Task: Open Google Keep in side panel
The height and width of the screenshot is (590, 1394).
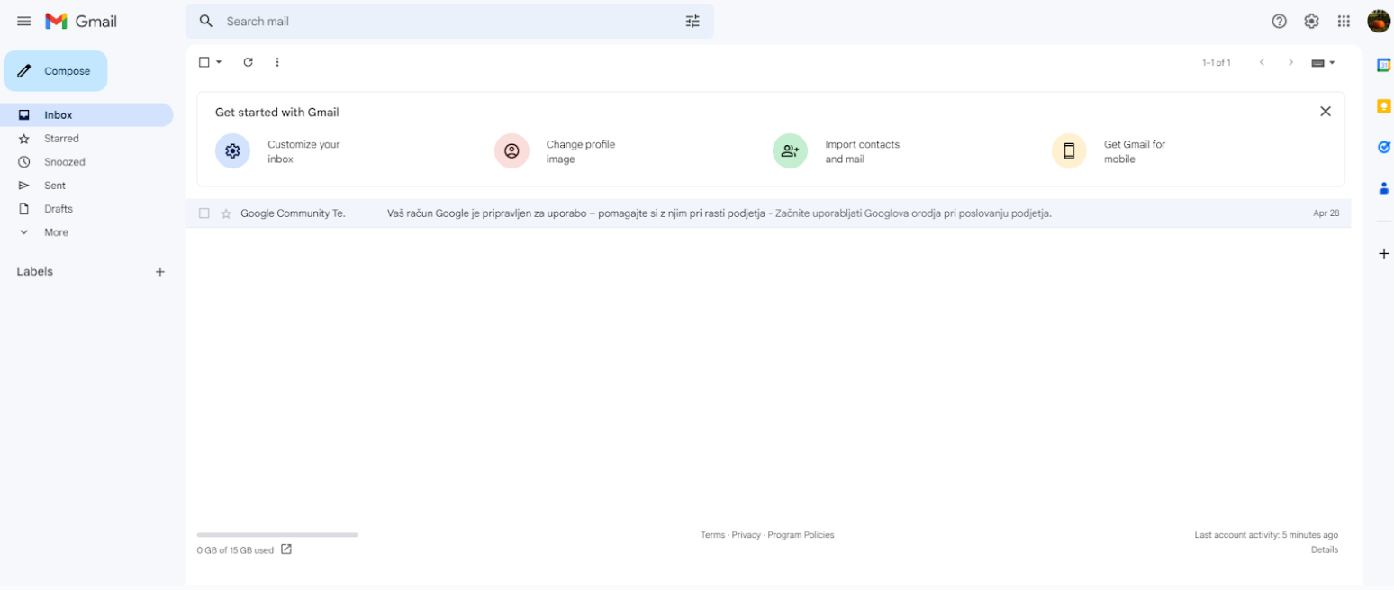Action: (1384, 106)
